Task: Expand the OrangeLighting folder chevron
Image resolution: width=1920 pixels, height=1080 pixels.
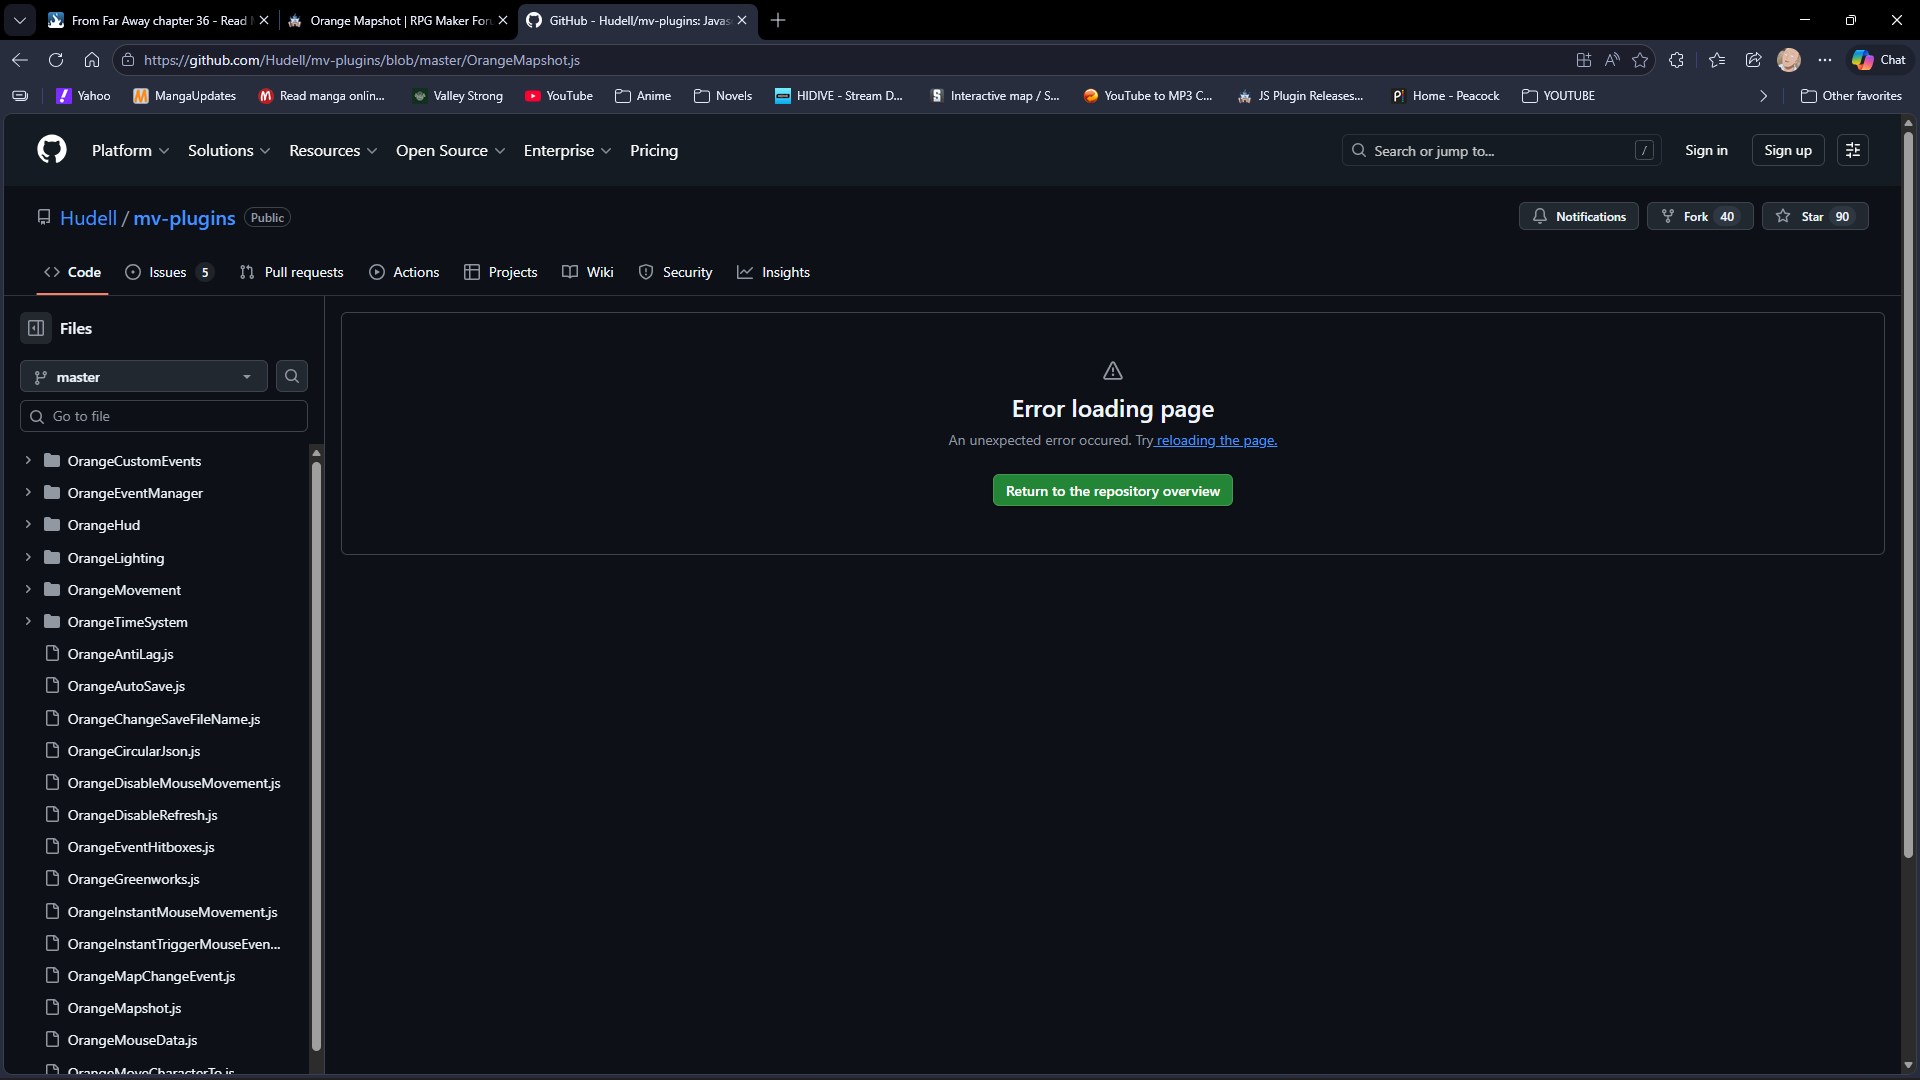Action: [x=28, y=557]
